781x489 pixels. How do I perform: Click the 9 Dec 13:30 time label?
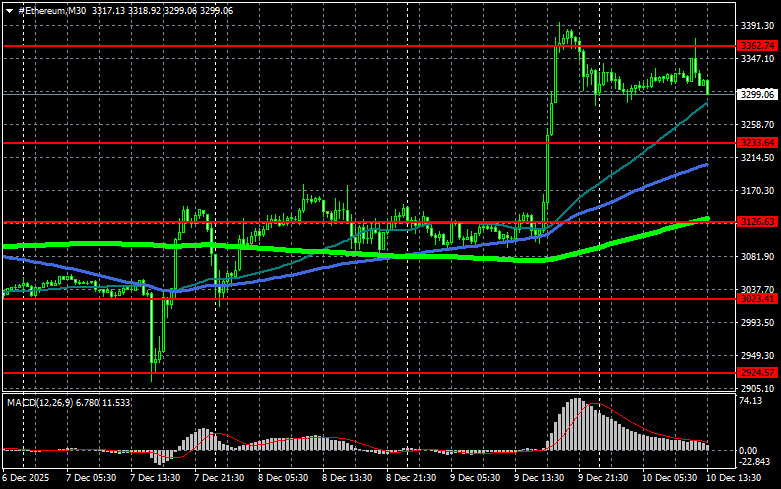pos(539,478)
